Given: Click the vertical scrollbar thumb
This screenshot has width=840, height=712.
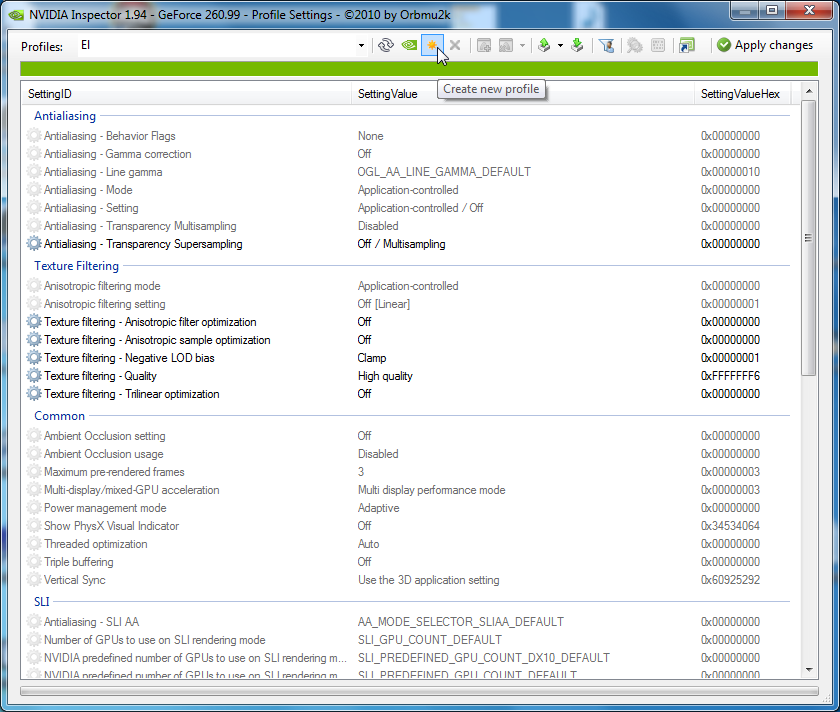Looking at the screenshot, I should pyautogui.click(x=808, y=240).
